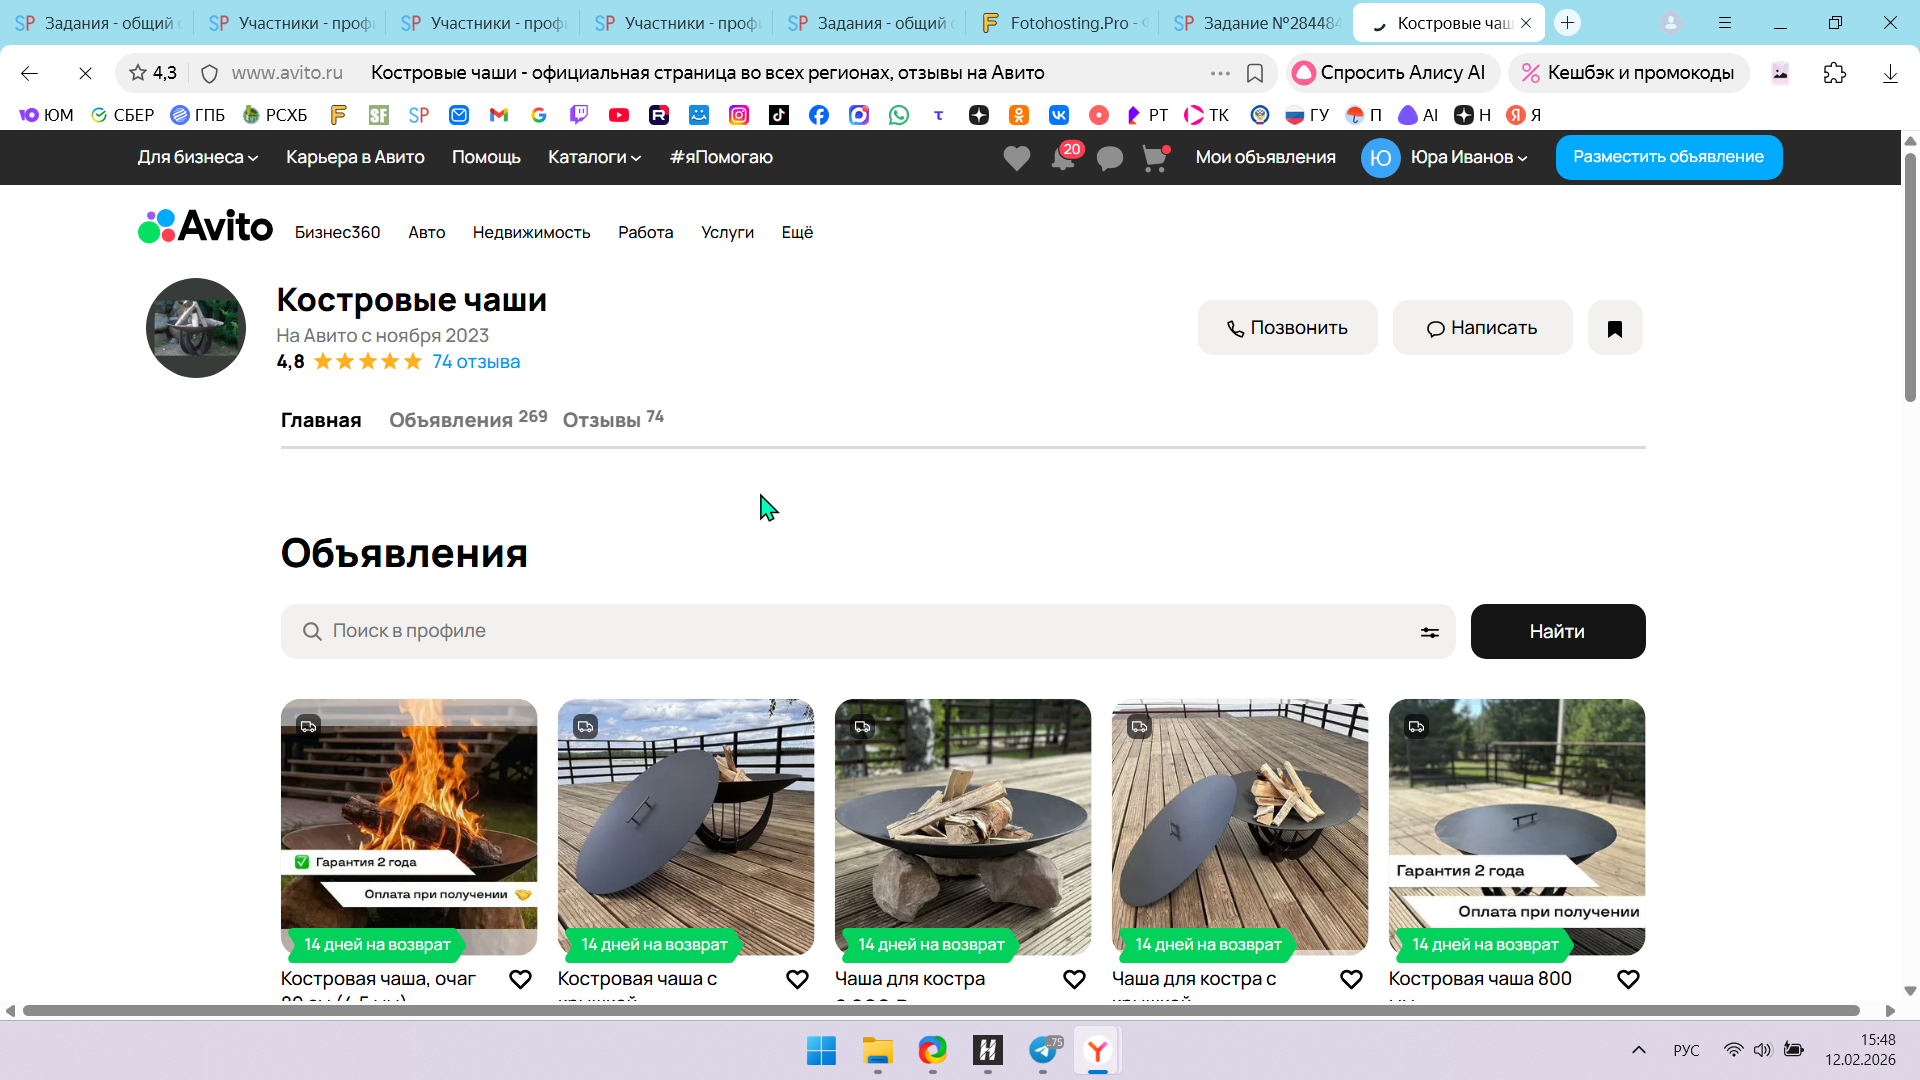Click the Позвонить button
Screen dimensions: 1920x1080
coord(1287,328)
